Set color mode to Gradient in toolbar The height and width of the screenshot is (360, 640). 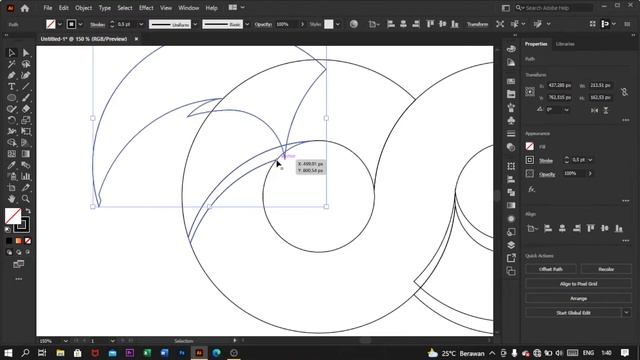[x=18, y=241]
